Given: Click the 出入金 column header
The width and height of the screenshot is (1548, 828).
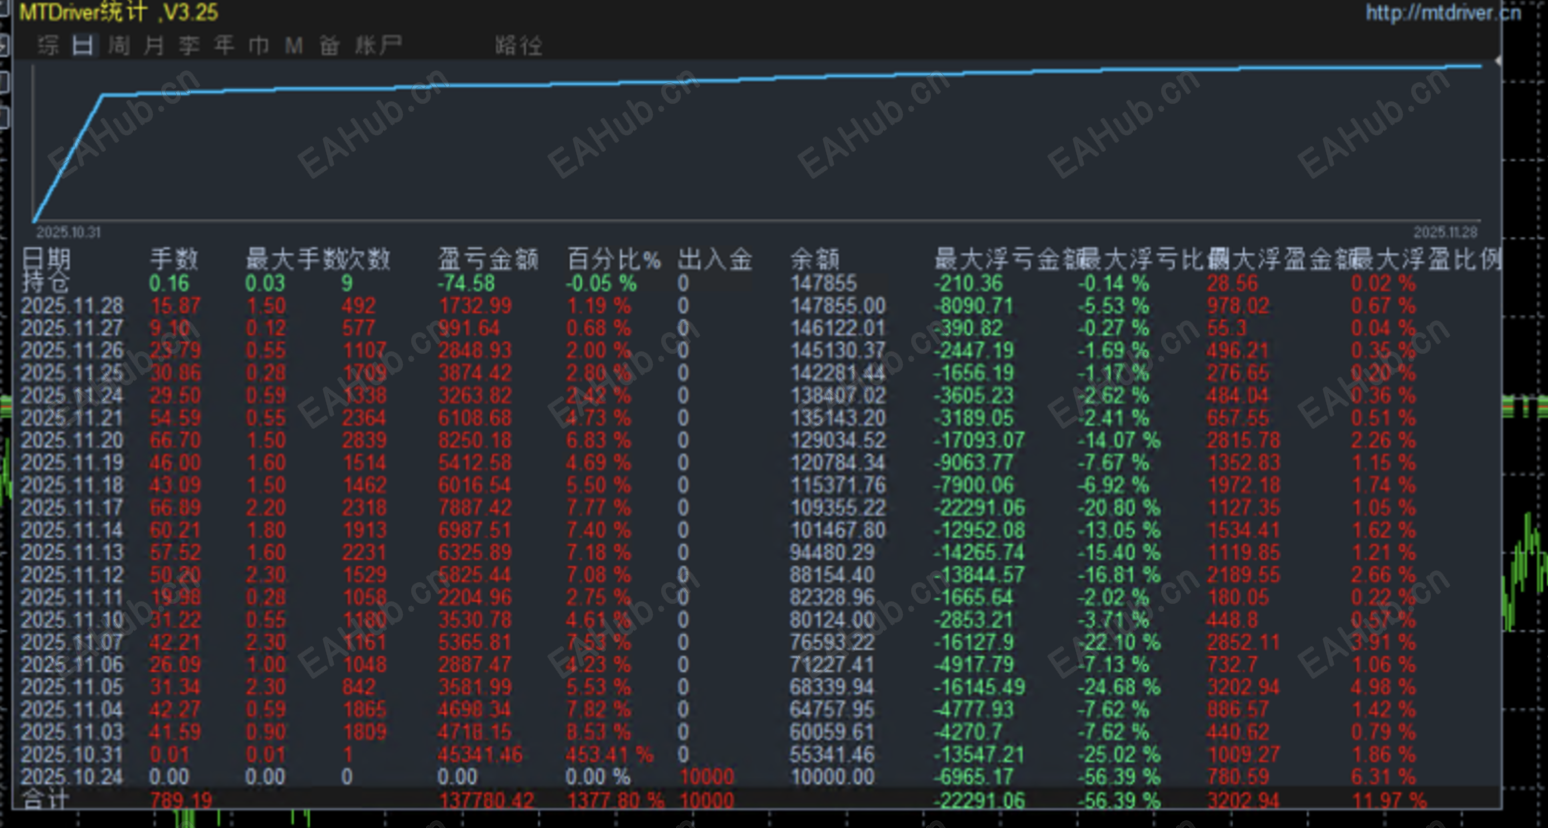Looking at the screenshot, I should (715, 259).
